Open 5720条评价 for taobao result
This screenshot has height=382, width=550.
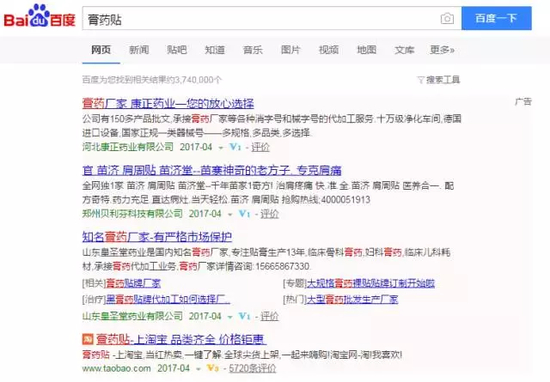click(x=252, y=368)
